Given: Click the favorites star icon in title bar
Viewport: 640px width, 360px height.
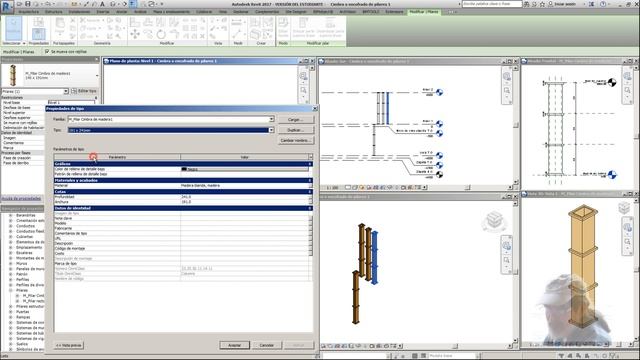Looking at the screenshot, I should [542, 4].
